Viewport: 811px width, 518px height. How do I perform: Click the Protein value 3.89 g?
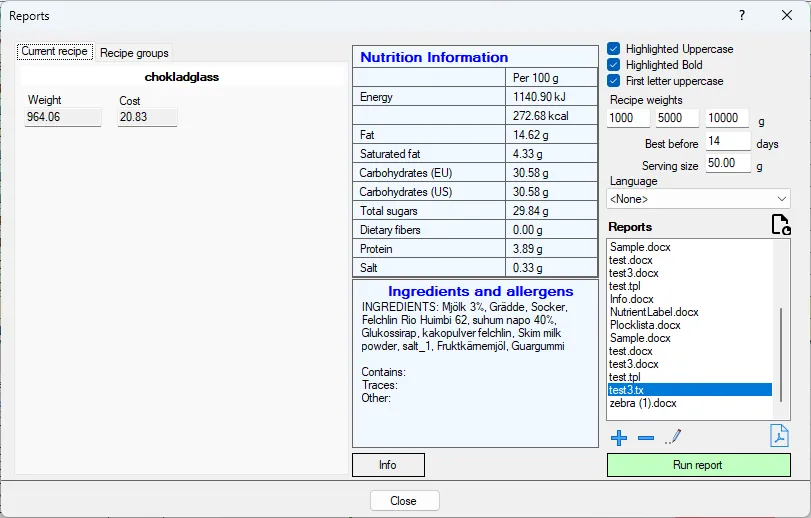pos(528,249)
